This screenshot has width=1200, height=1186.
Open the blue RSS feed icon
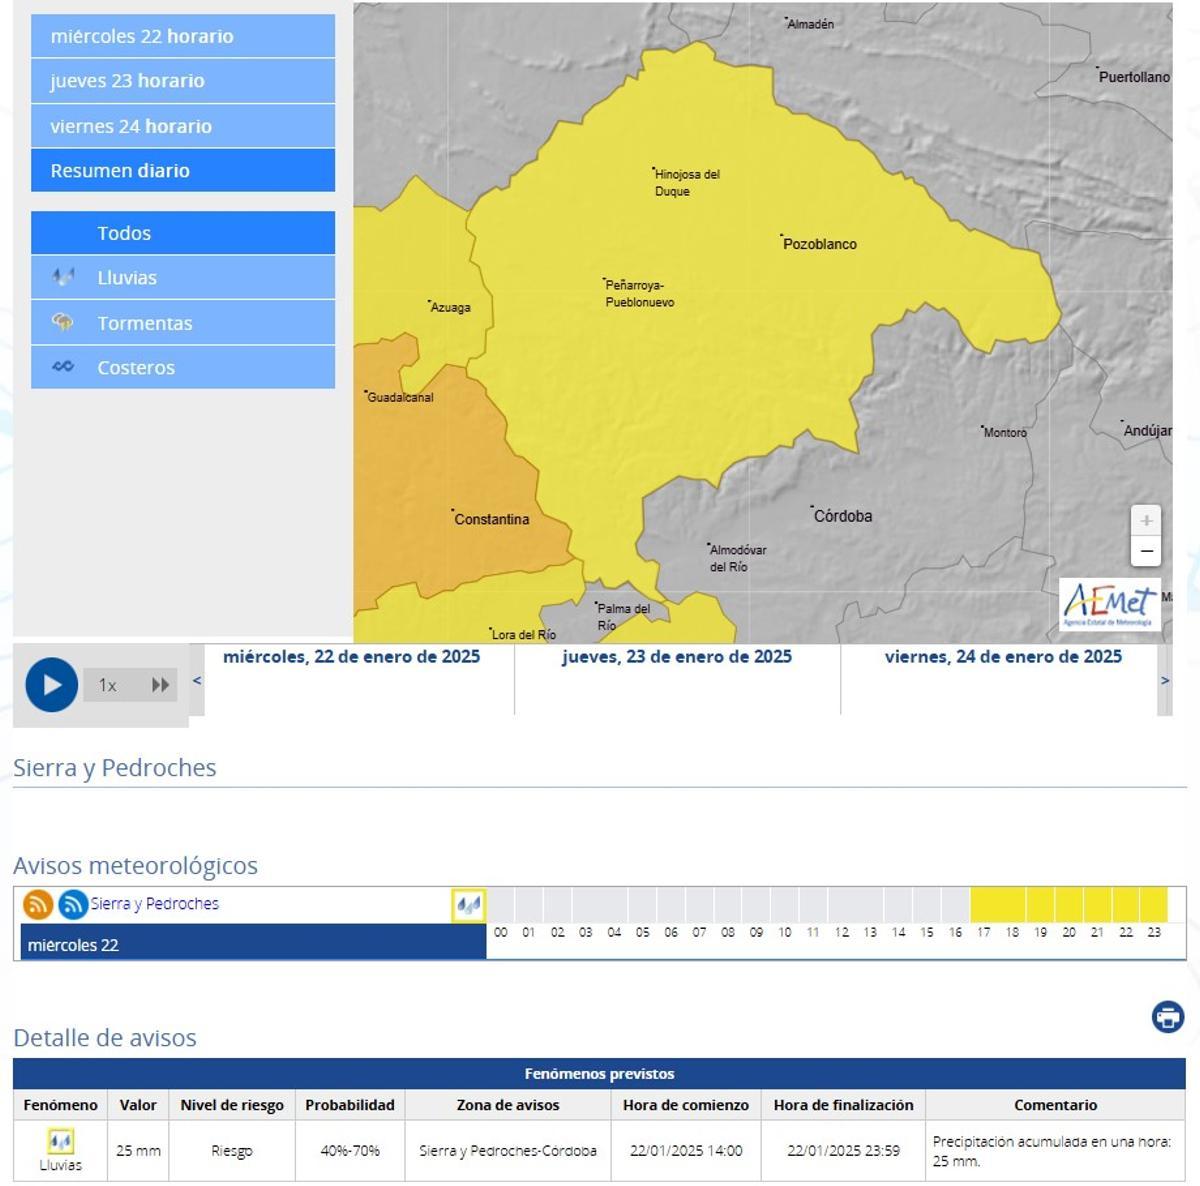pos(73,904)
